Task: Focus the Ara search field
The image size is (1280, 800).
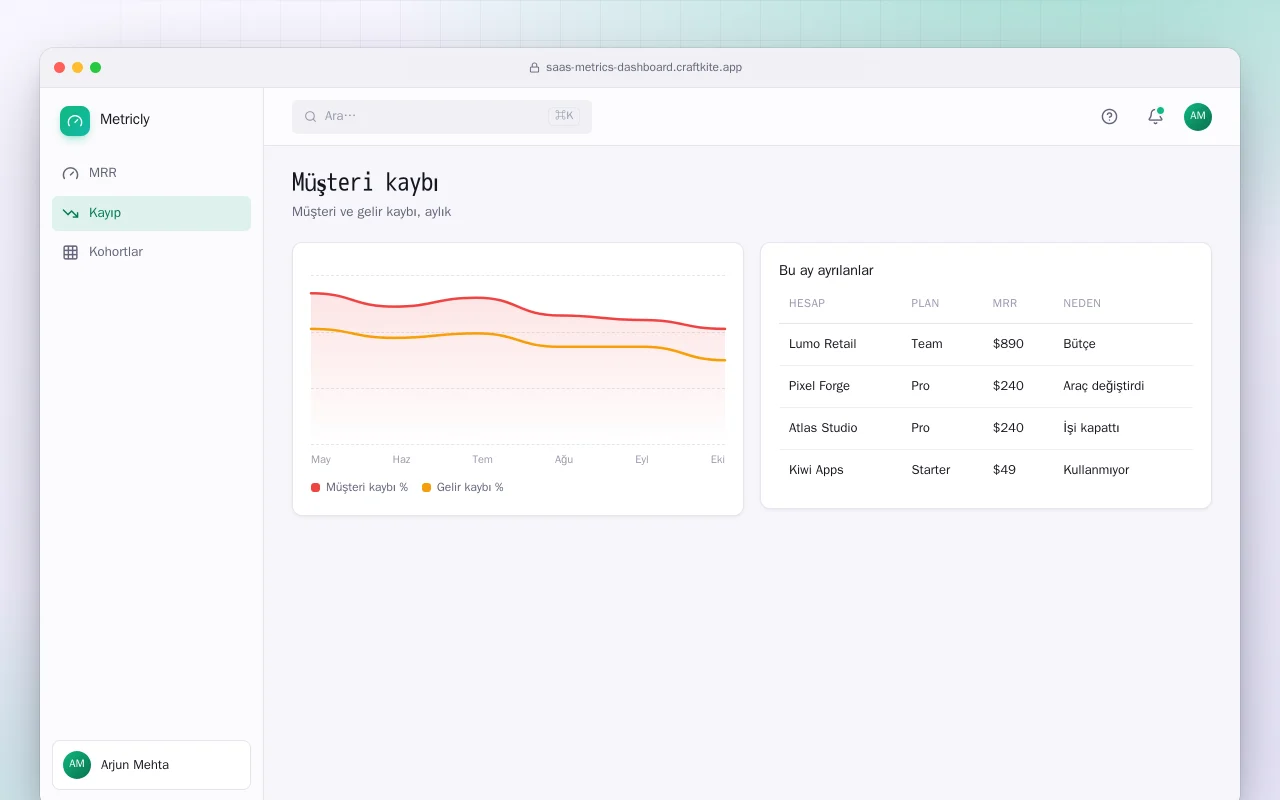Action: tap(442, 116)
